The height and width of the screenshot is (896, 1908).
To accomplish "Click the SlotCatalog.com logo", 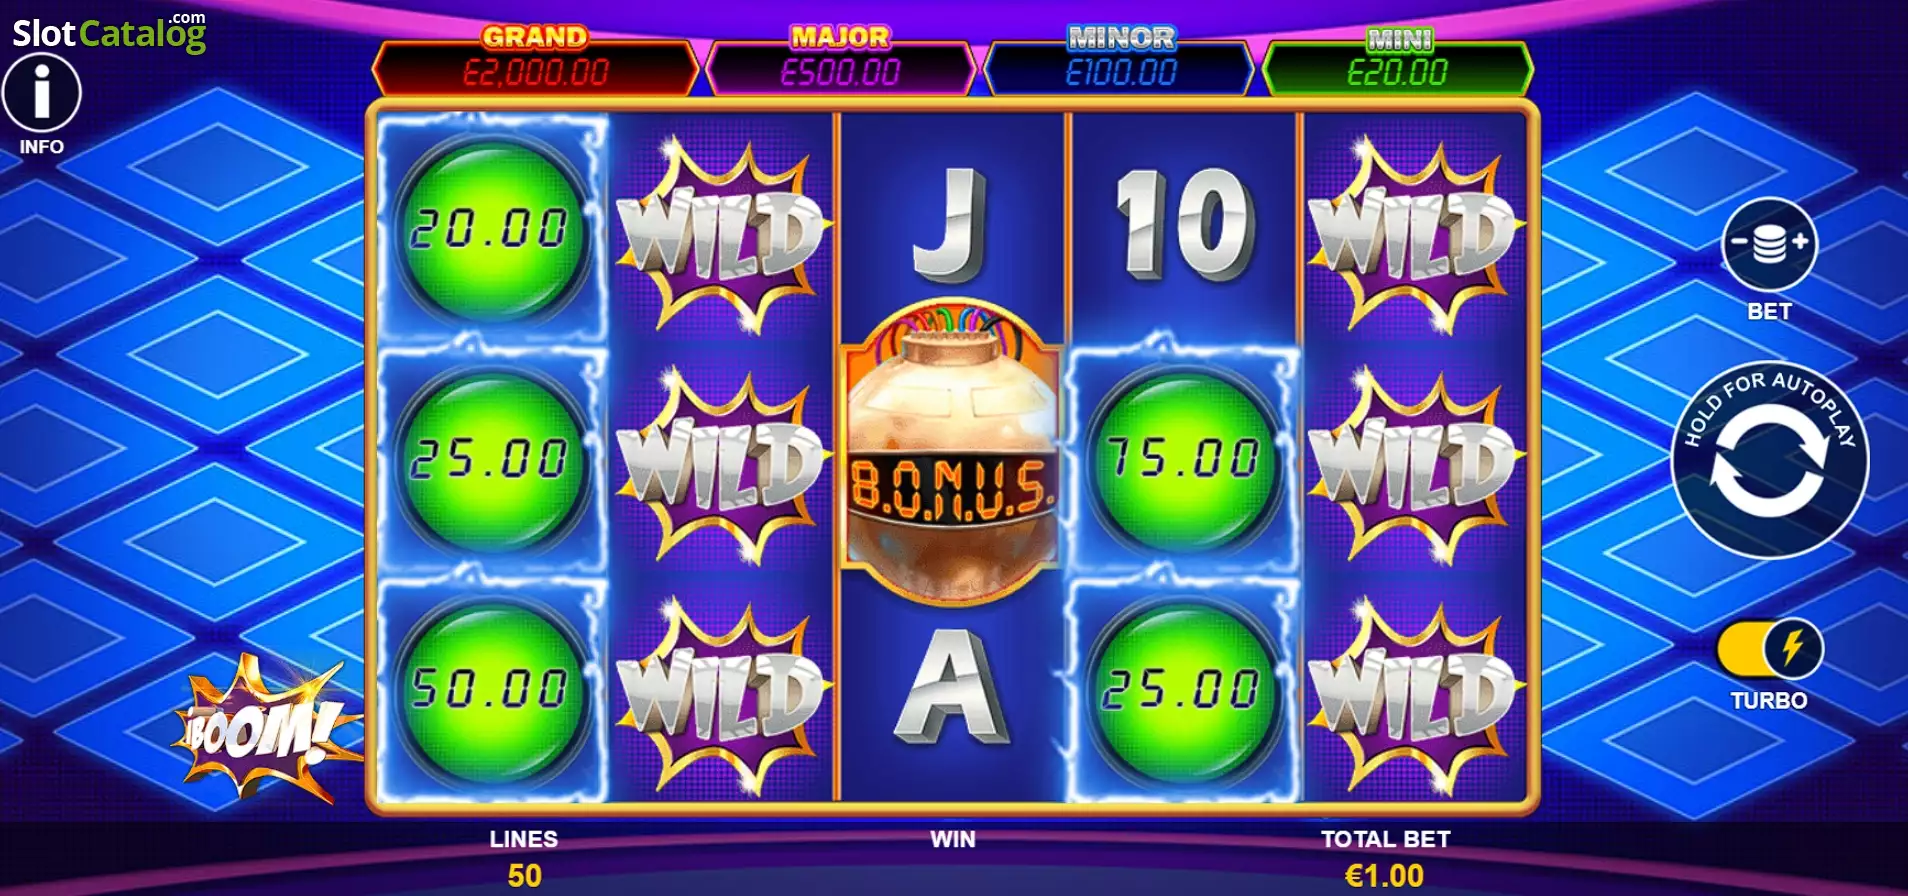I will (x=109, y=32).
